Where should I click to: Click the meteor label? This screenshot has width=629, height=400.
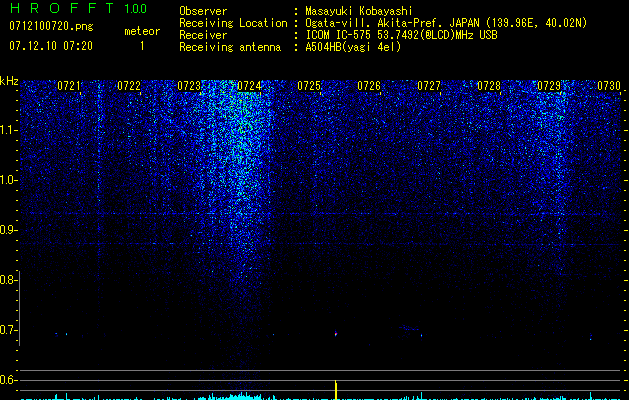pos(142,31)
